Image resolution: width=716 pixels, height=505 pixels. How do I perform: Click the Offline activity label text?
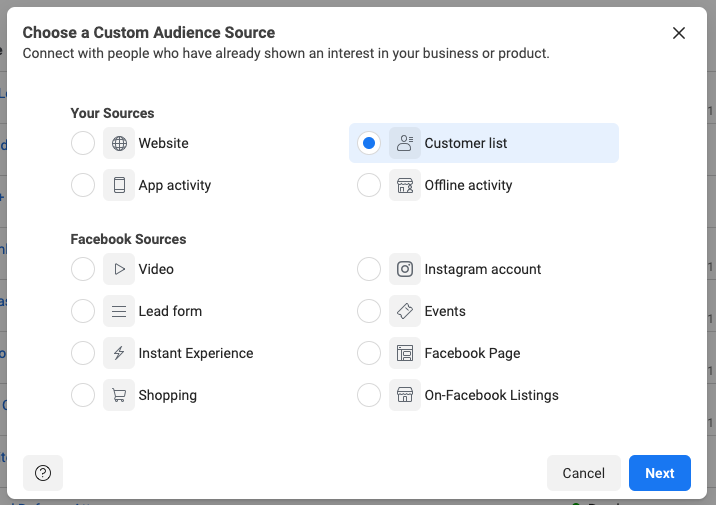point(469,185)
